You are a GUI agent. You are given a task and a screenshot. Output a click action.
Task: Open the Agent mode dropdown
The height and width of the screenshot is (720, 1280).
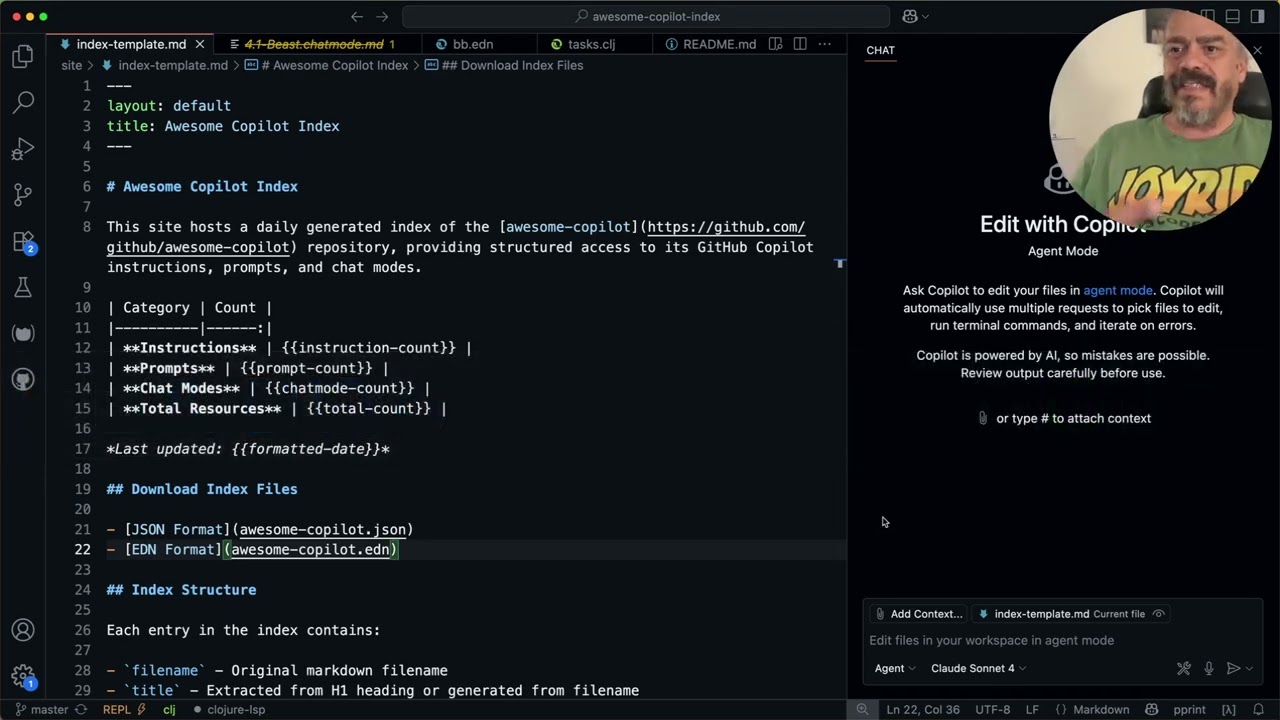[895, 668]
